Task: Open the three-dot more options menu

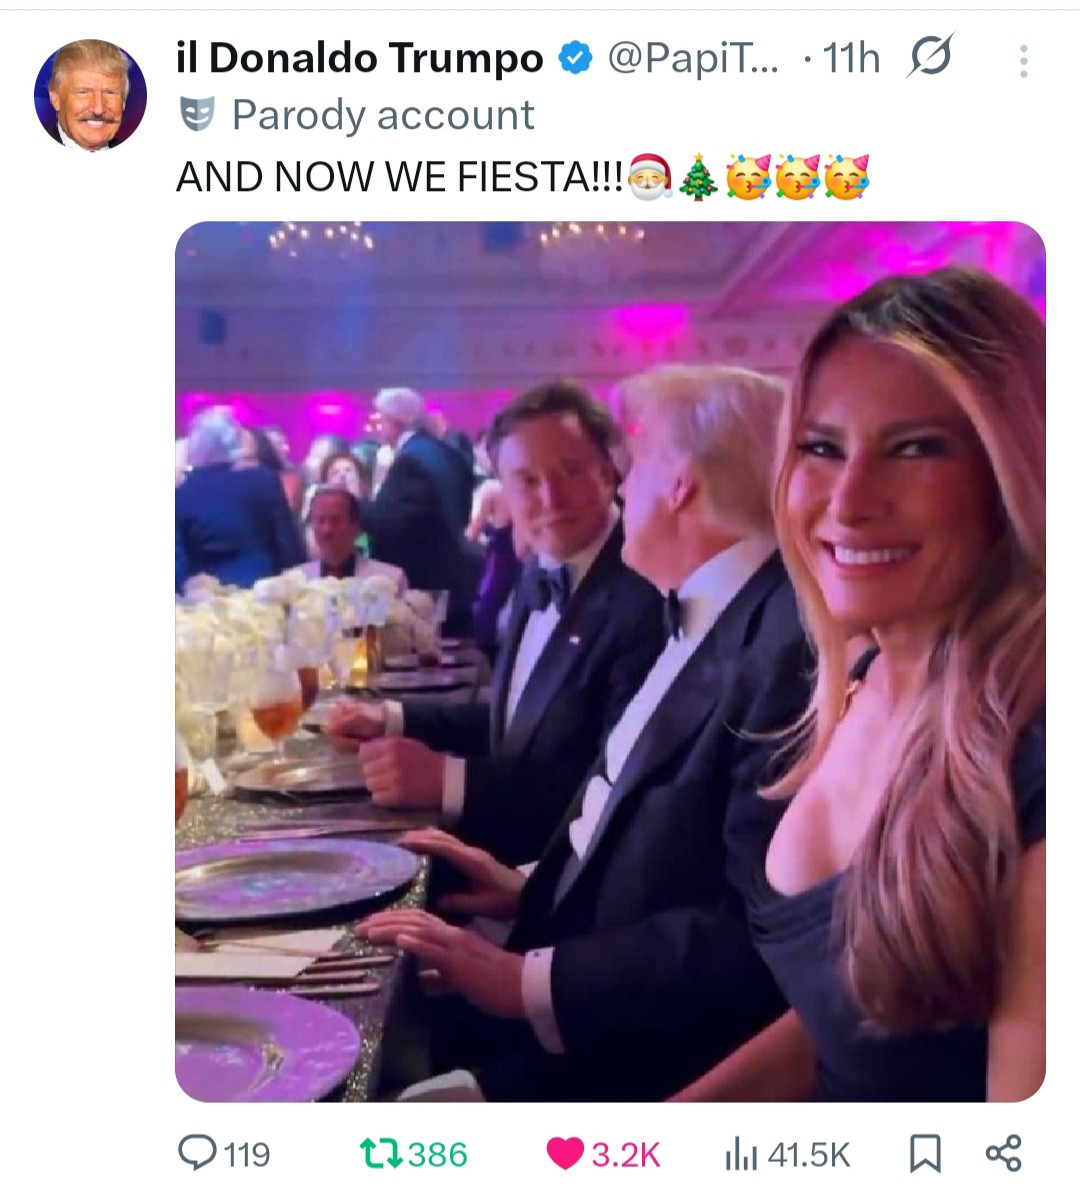Action: (1023, 61)
